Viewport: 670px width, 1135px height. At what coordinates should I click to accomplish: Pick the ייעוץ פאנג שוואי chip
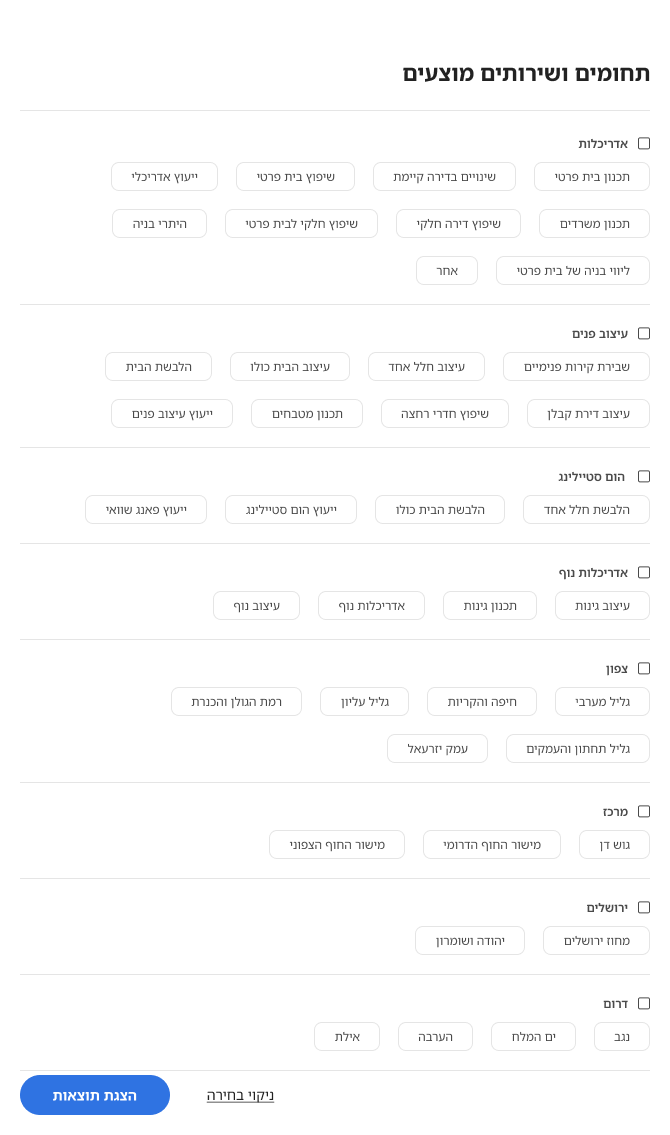[x=146, y=510]
